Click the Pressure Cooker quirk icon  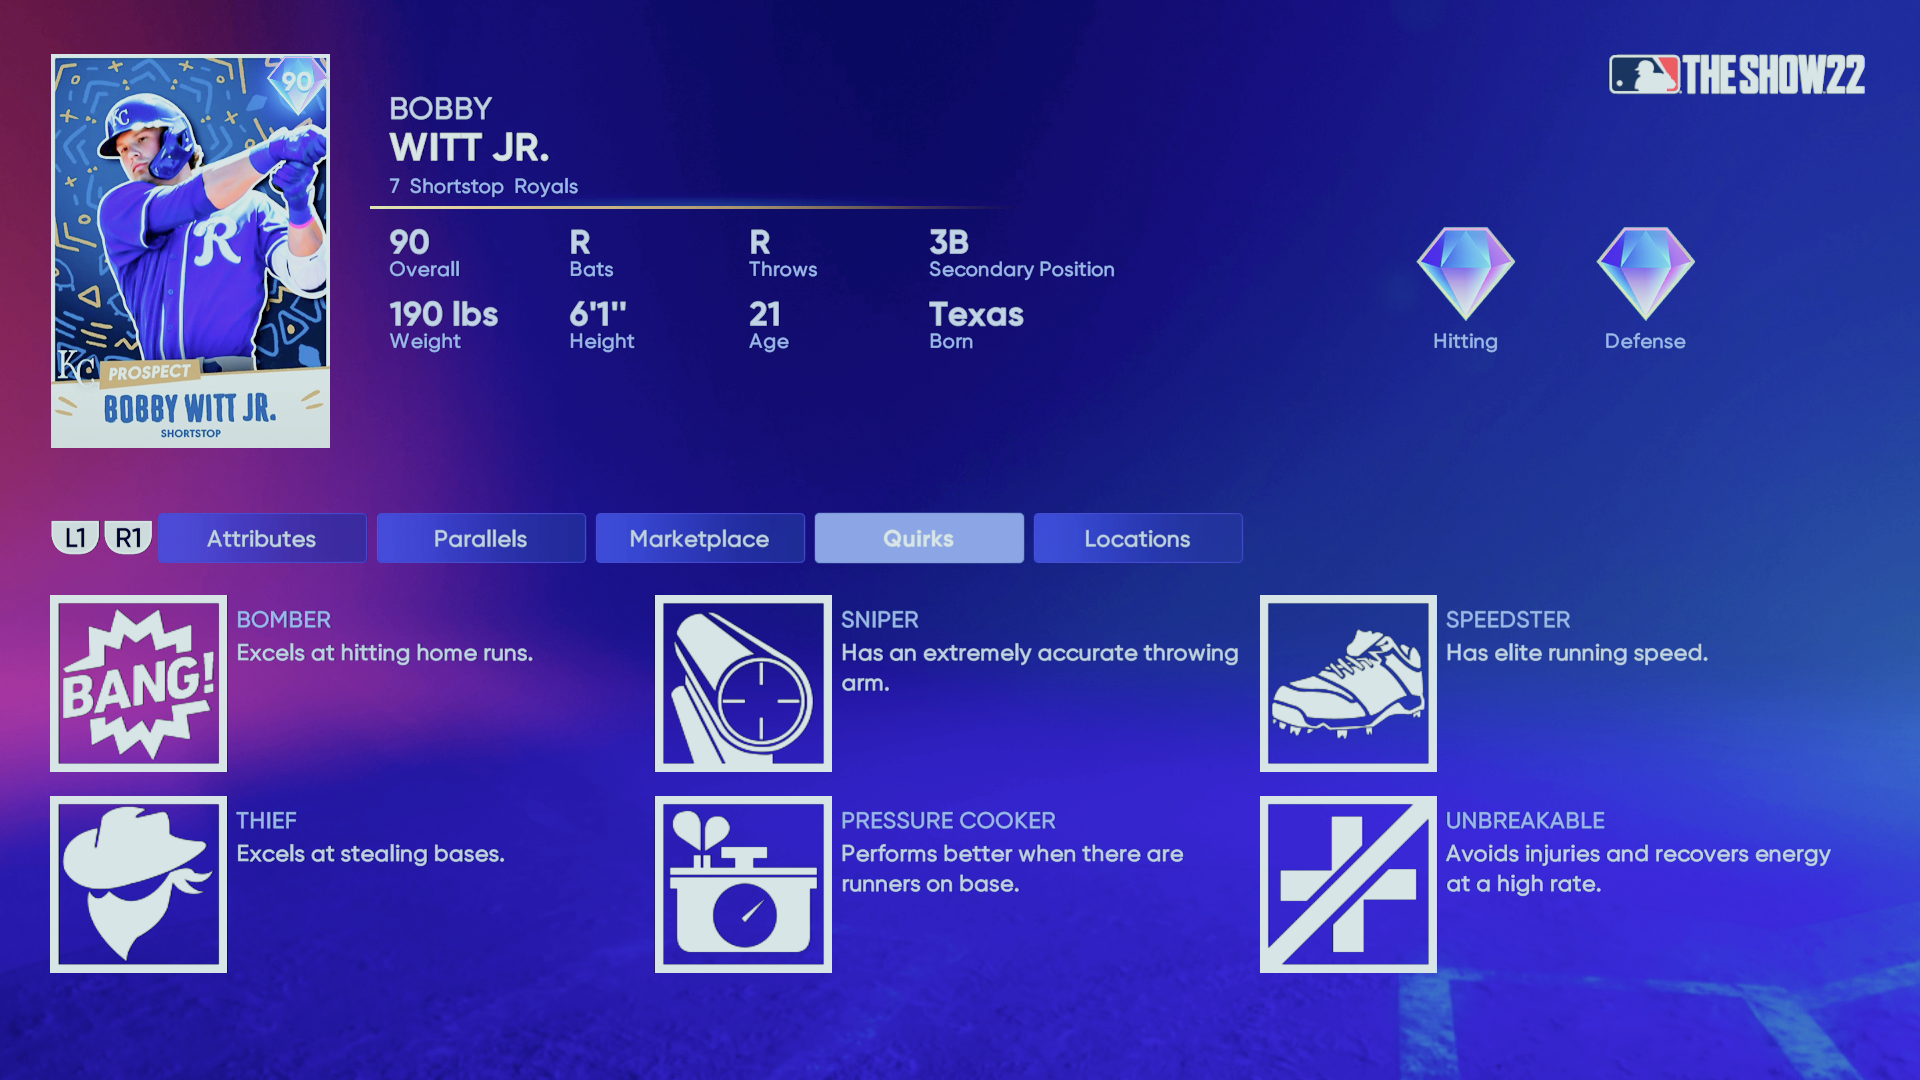(742, 884)
